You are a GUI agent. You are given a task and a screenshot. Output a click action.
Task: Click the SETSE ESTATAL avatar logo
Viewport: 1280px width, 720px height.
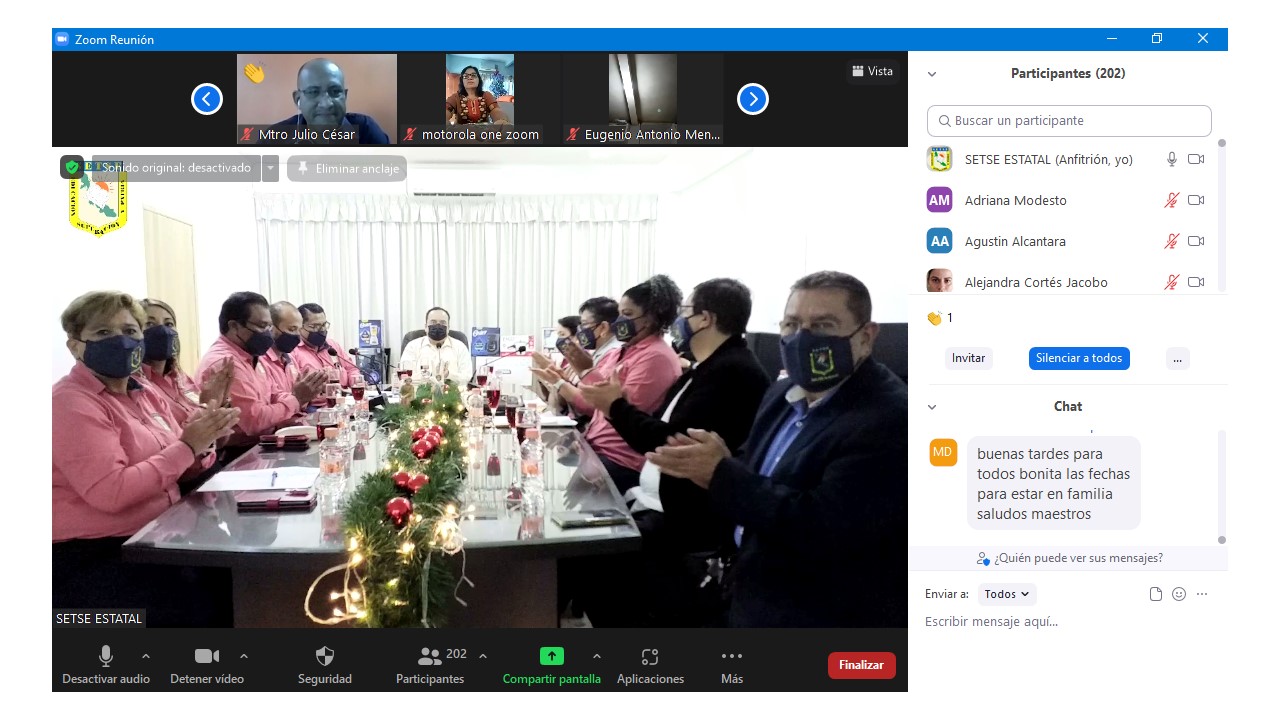click(939, 159)
